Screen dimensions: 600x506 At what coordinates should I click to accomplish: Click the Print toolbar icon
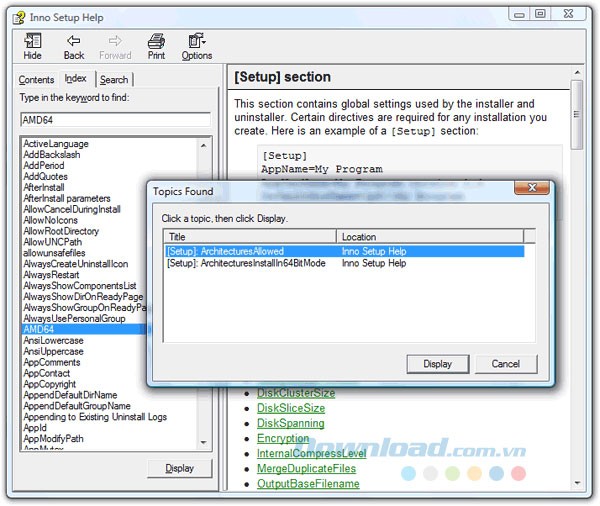(x=156, y=42)
